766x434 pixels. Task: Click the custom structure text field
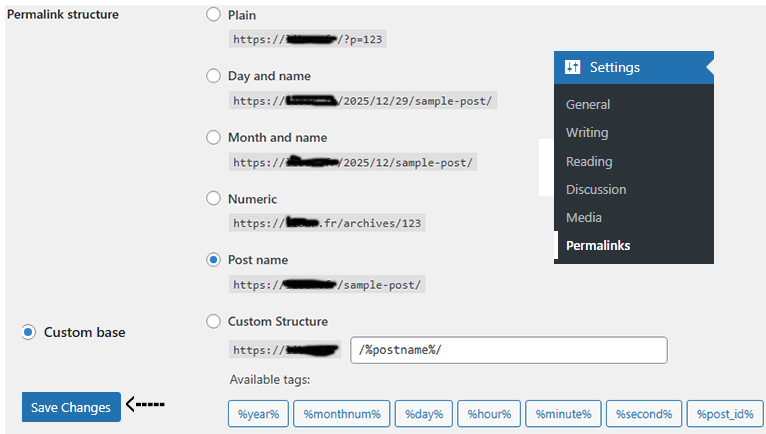[509, 350]
